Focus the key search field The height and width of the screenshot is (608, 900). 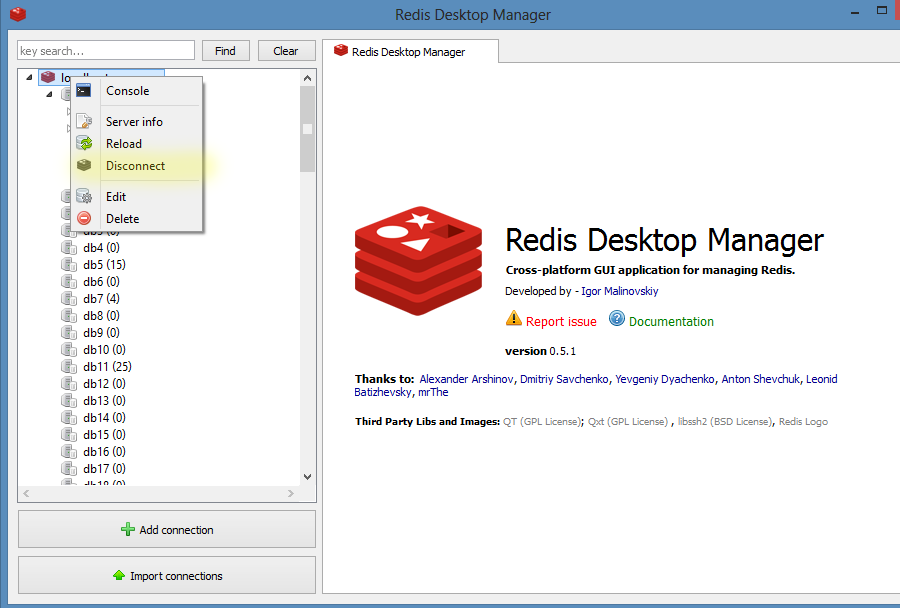[106, 51]
